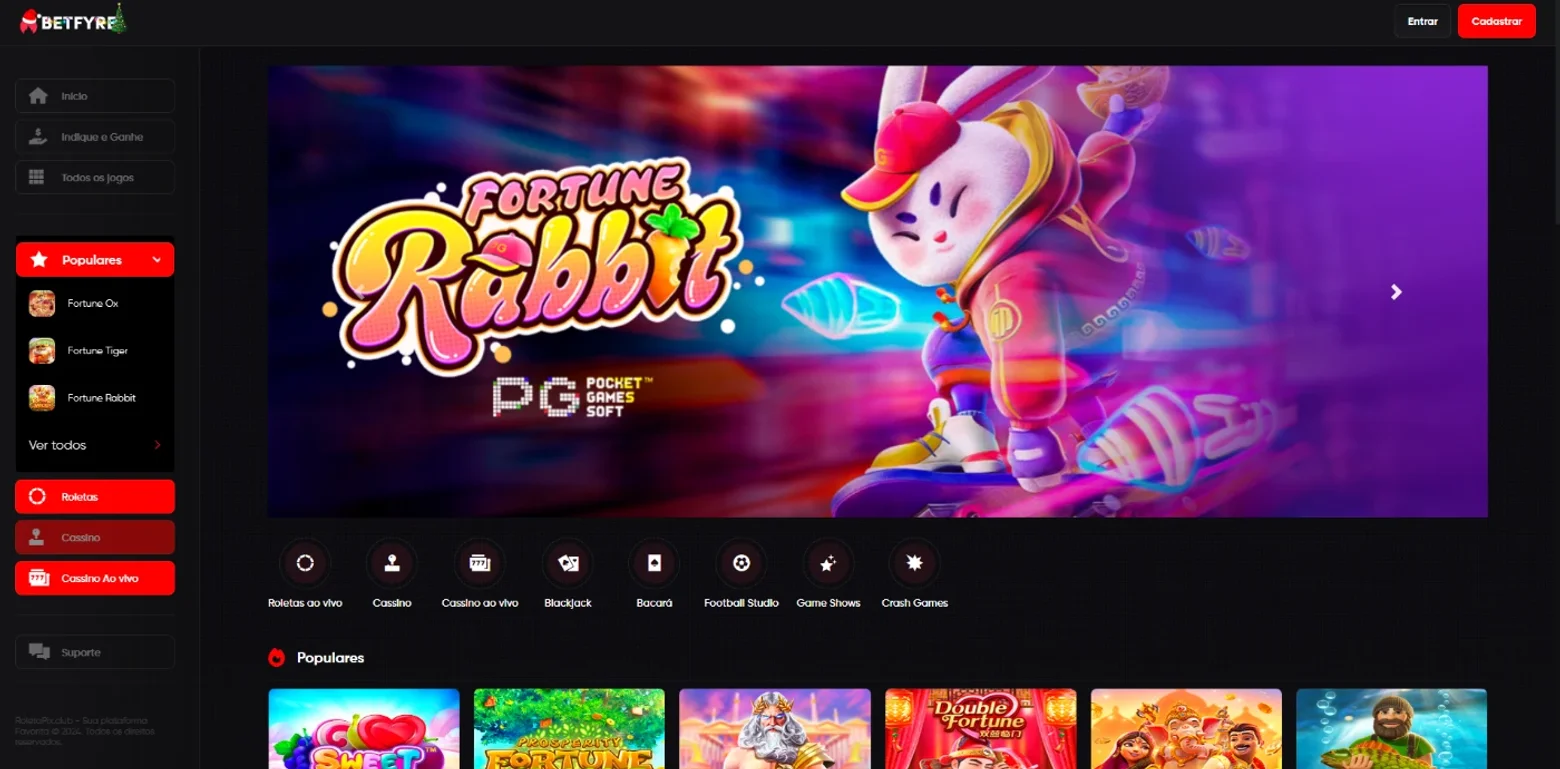Open the Todos os jogos menu item
The width and height of the screenshot is (1560, 769).
(95, 177)
